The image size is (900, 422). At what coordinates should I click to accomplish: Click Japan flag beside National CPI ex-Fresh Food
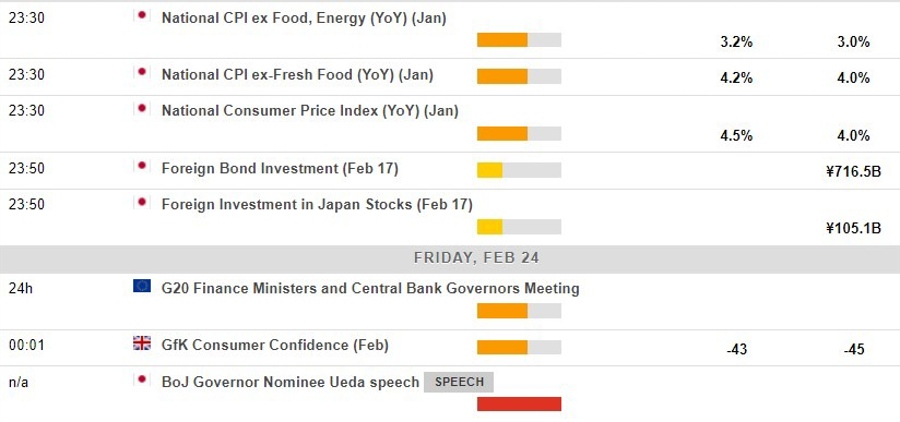[x=141, y=73]
